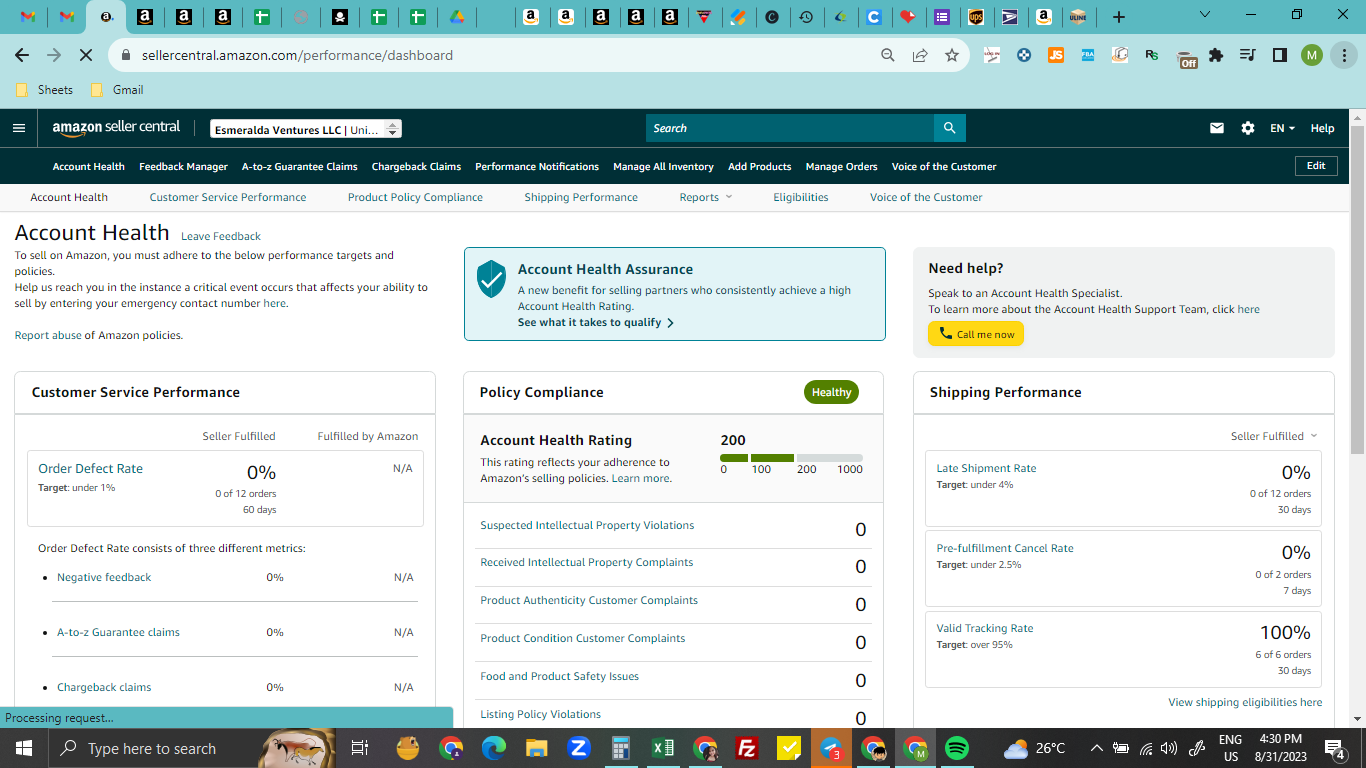The image size is (1366, 768).
Task: Open the notification center
Action: click(x=1335, y=748)
